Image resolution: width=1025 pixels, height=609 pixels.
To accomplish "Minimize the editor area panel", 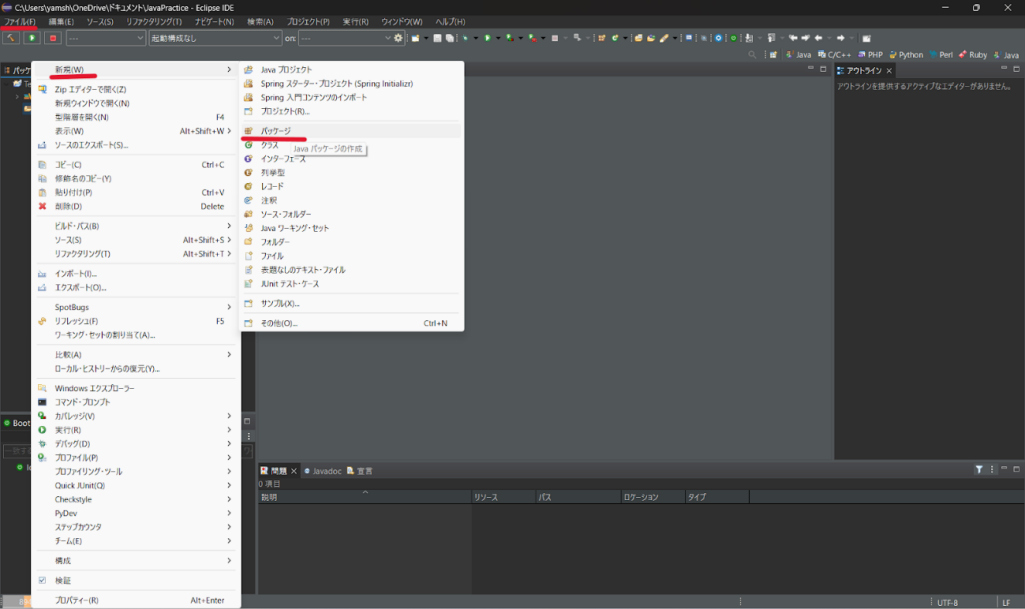I will point(811,68).
